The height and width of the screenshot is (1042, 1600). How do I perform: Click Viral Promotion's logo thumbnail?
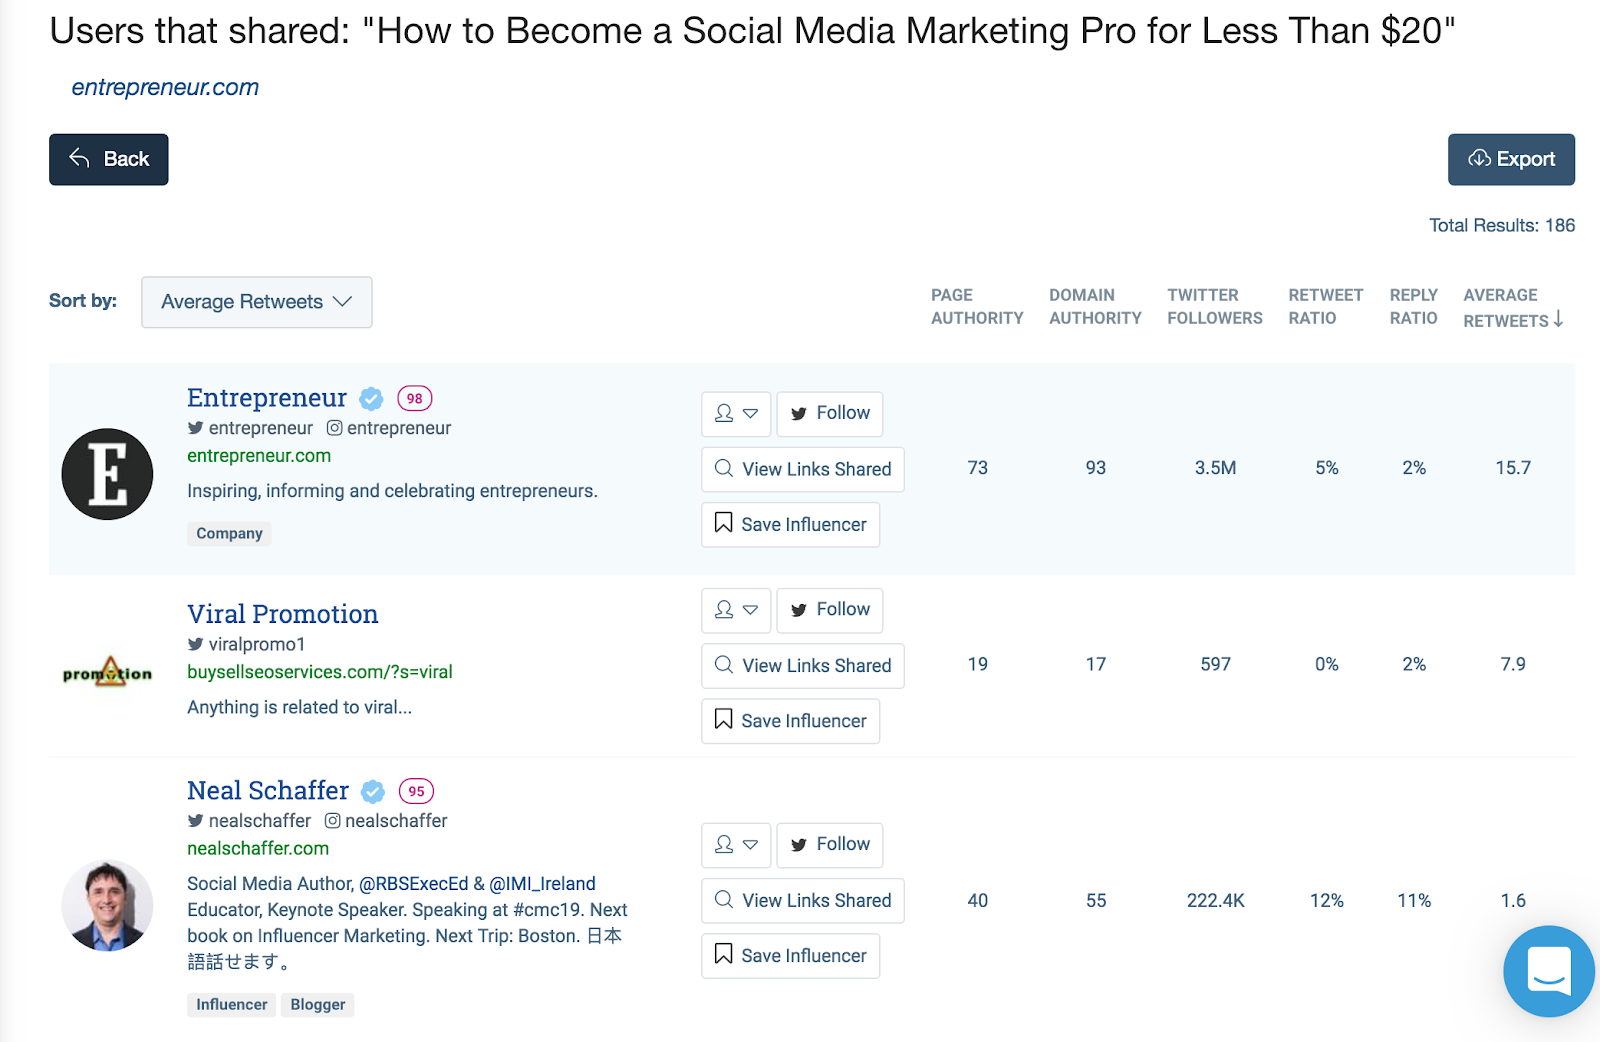[107, 672]
